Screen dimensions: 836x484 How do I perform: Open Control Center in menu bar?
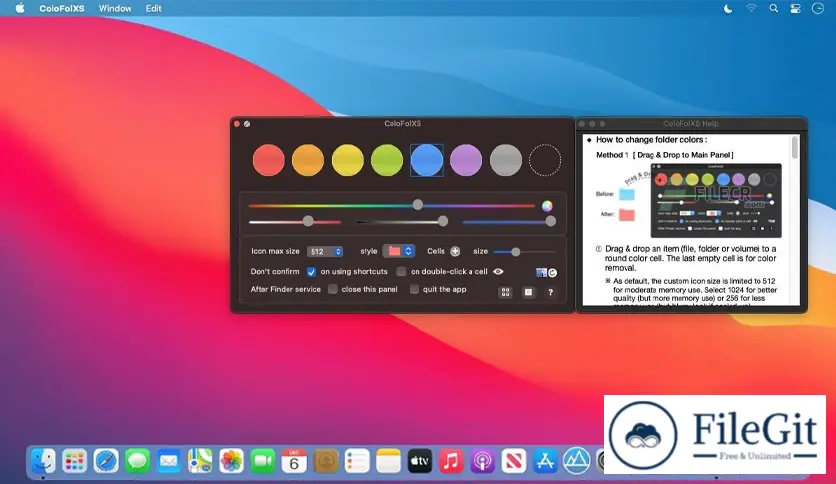tap(795, 9)
